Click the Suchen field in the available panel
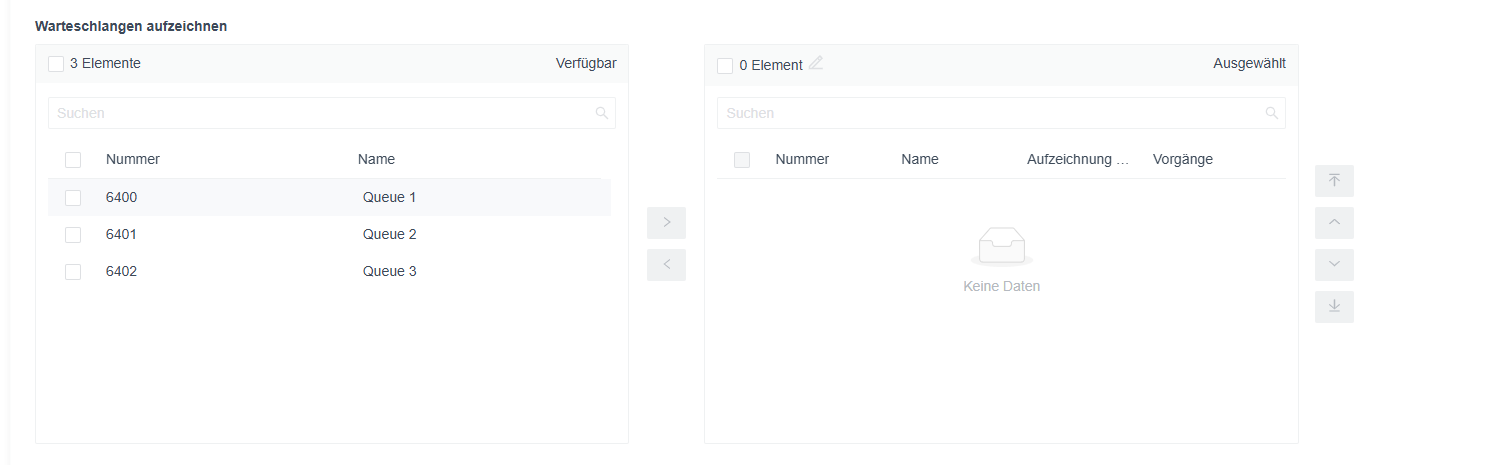 point(332,113)
